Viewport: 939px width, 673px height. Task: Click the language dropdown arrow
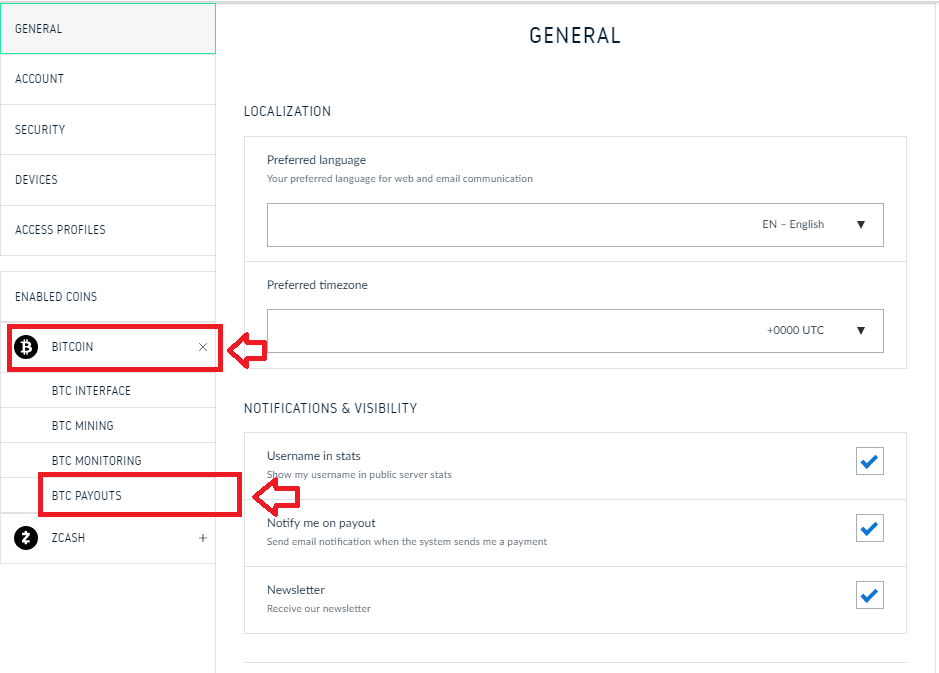[x=861, y=225]
